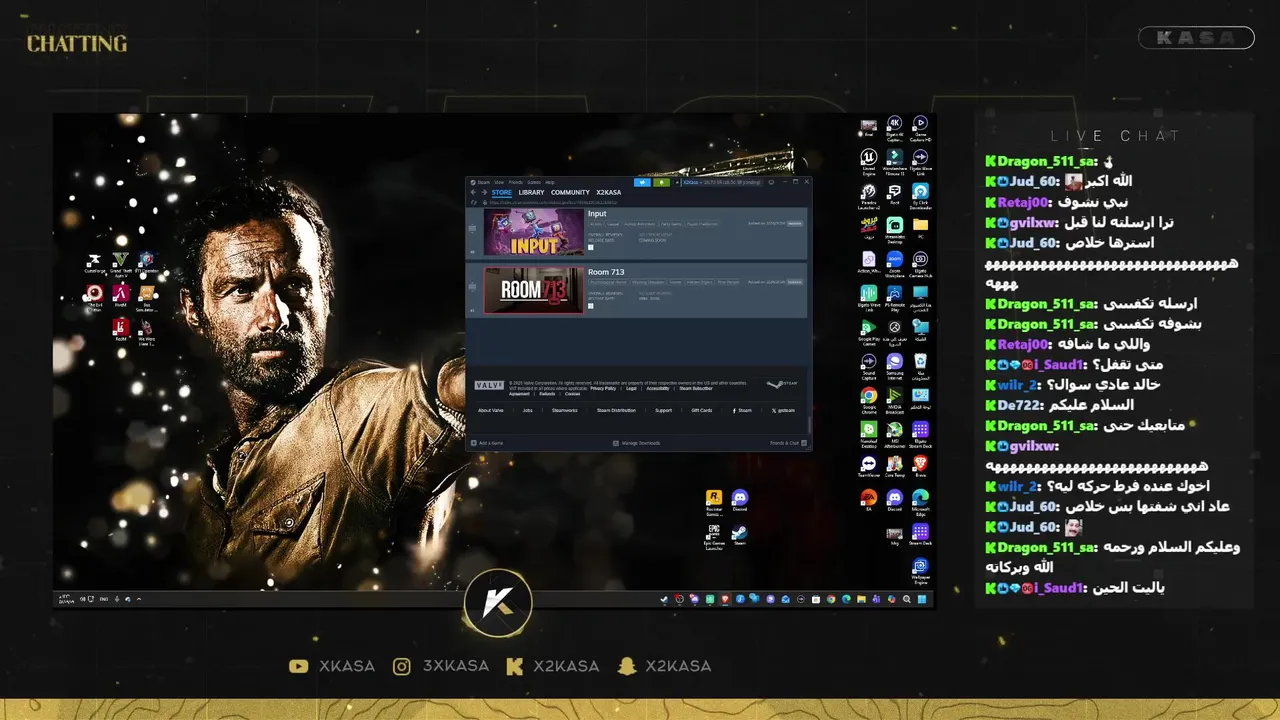Image resolution: width=1280 pixels, height=720 pixels.
Task: Click the About Valve footer link
Action: click(x=491, y=410)
